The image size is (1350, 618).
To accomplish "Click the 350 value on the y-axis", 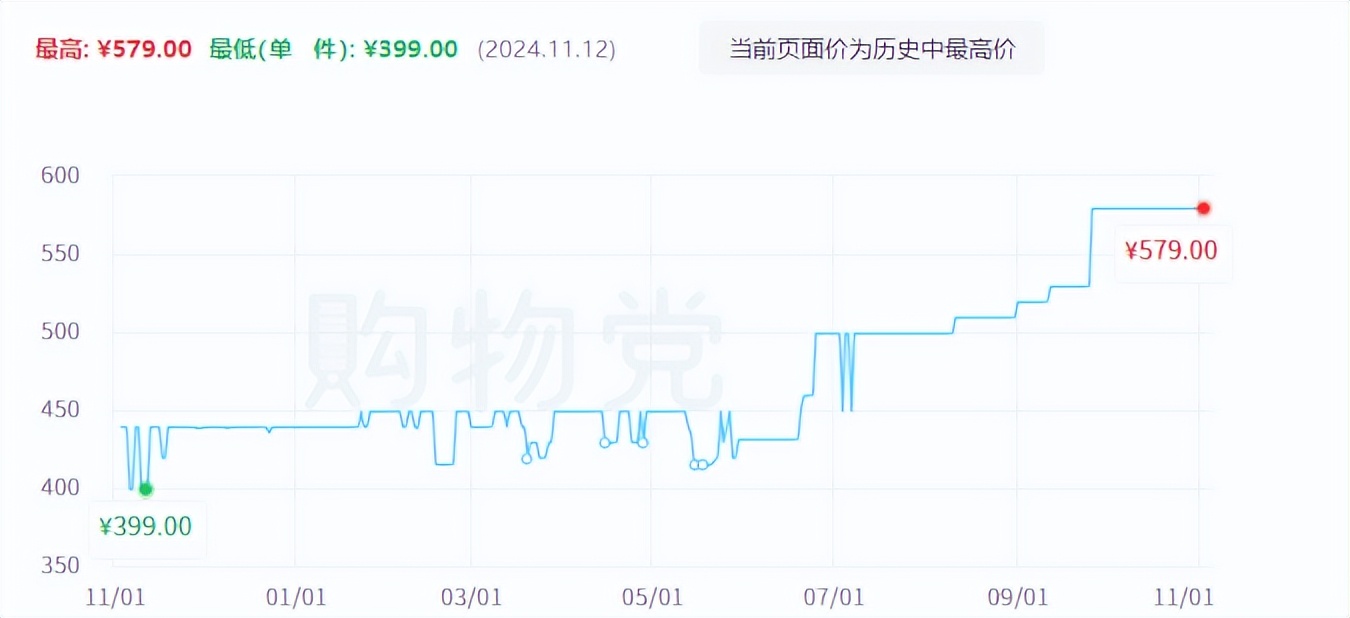I will coord(62,566).
